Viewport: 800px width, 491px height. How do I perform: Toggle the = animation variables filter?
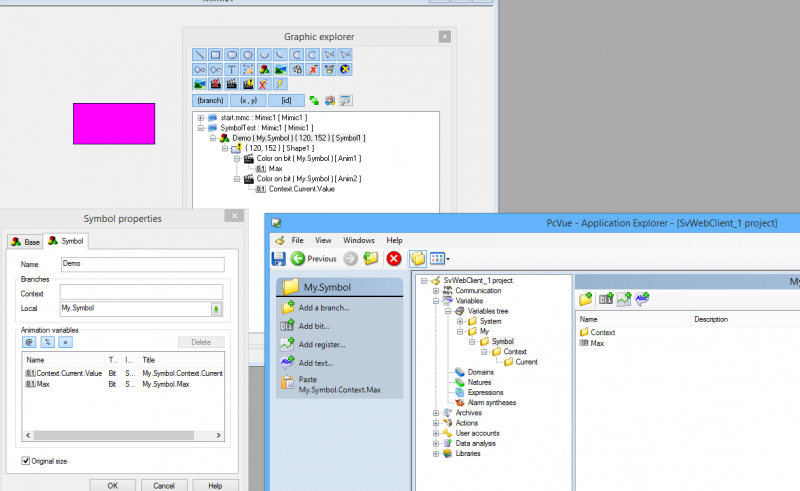coord(65,342)
